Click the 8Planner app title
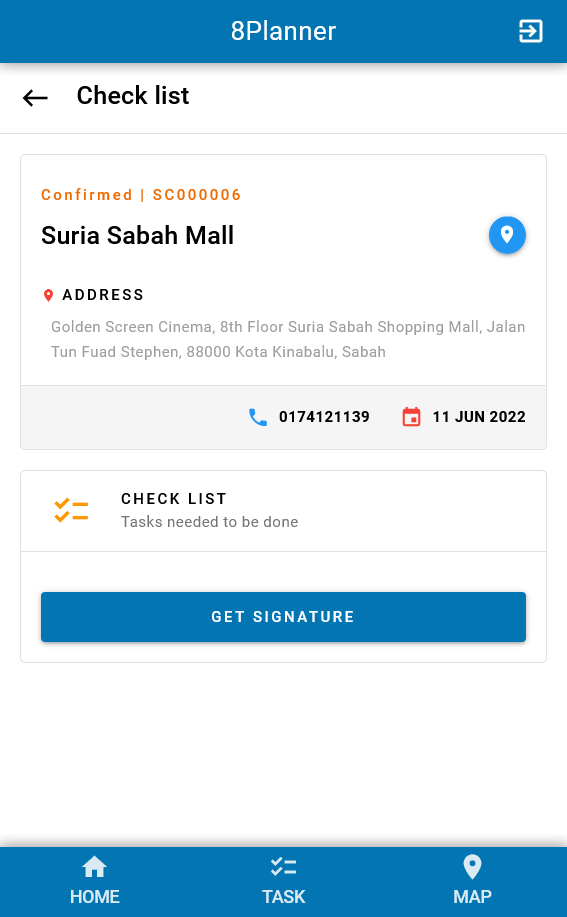The width and height of the screenshot is (567, 917). (284, 31)
